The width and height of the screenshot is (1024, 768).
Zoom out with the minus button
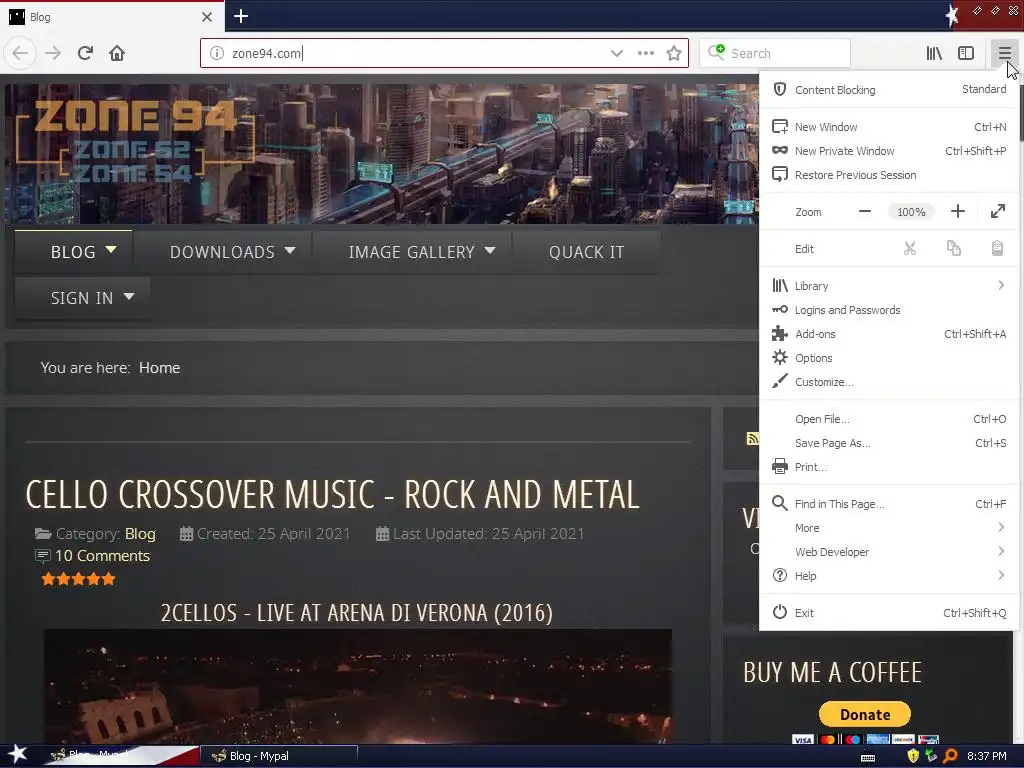(865, 212)
